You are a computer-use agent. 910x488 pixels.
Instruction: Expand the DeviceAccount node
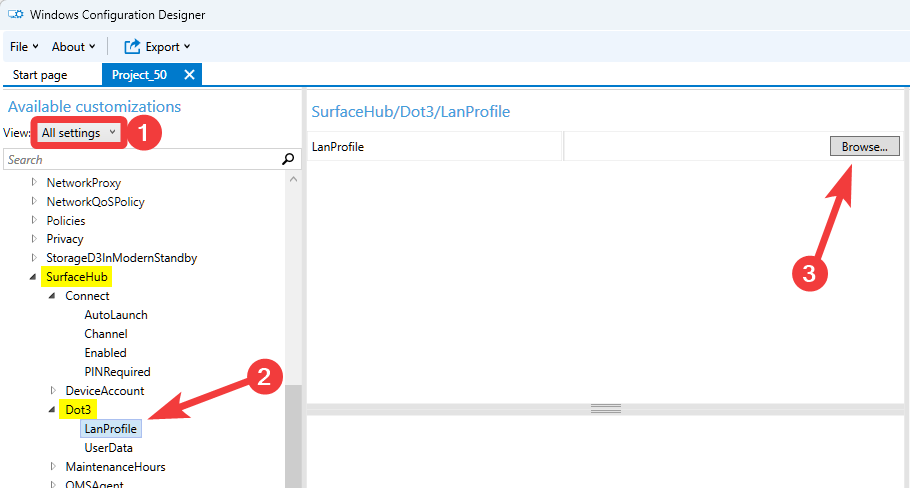53,391
